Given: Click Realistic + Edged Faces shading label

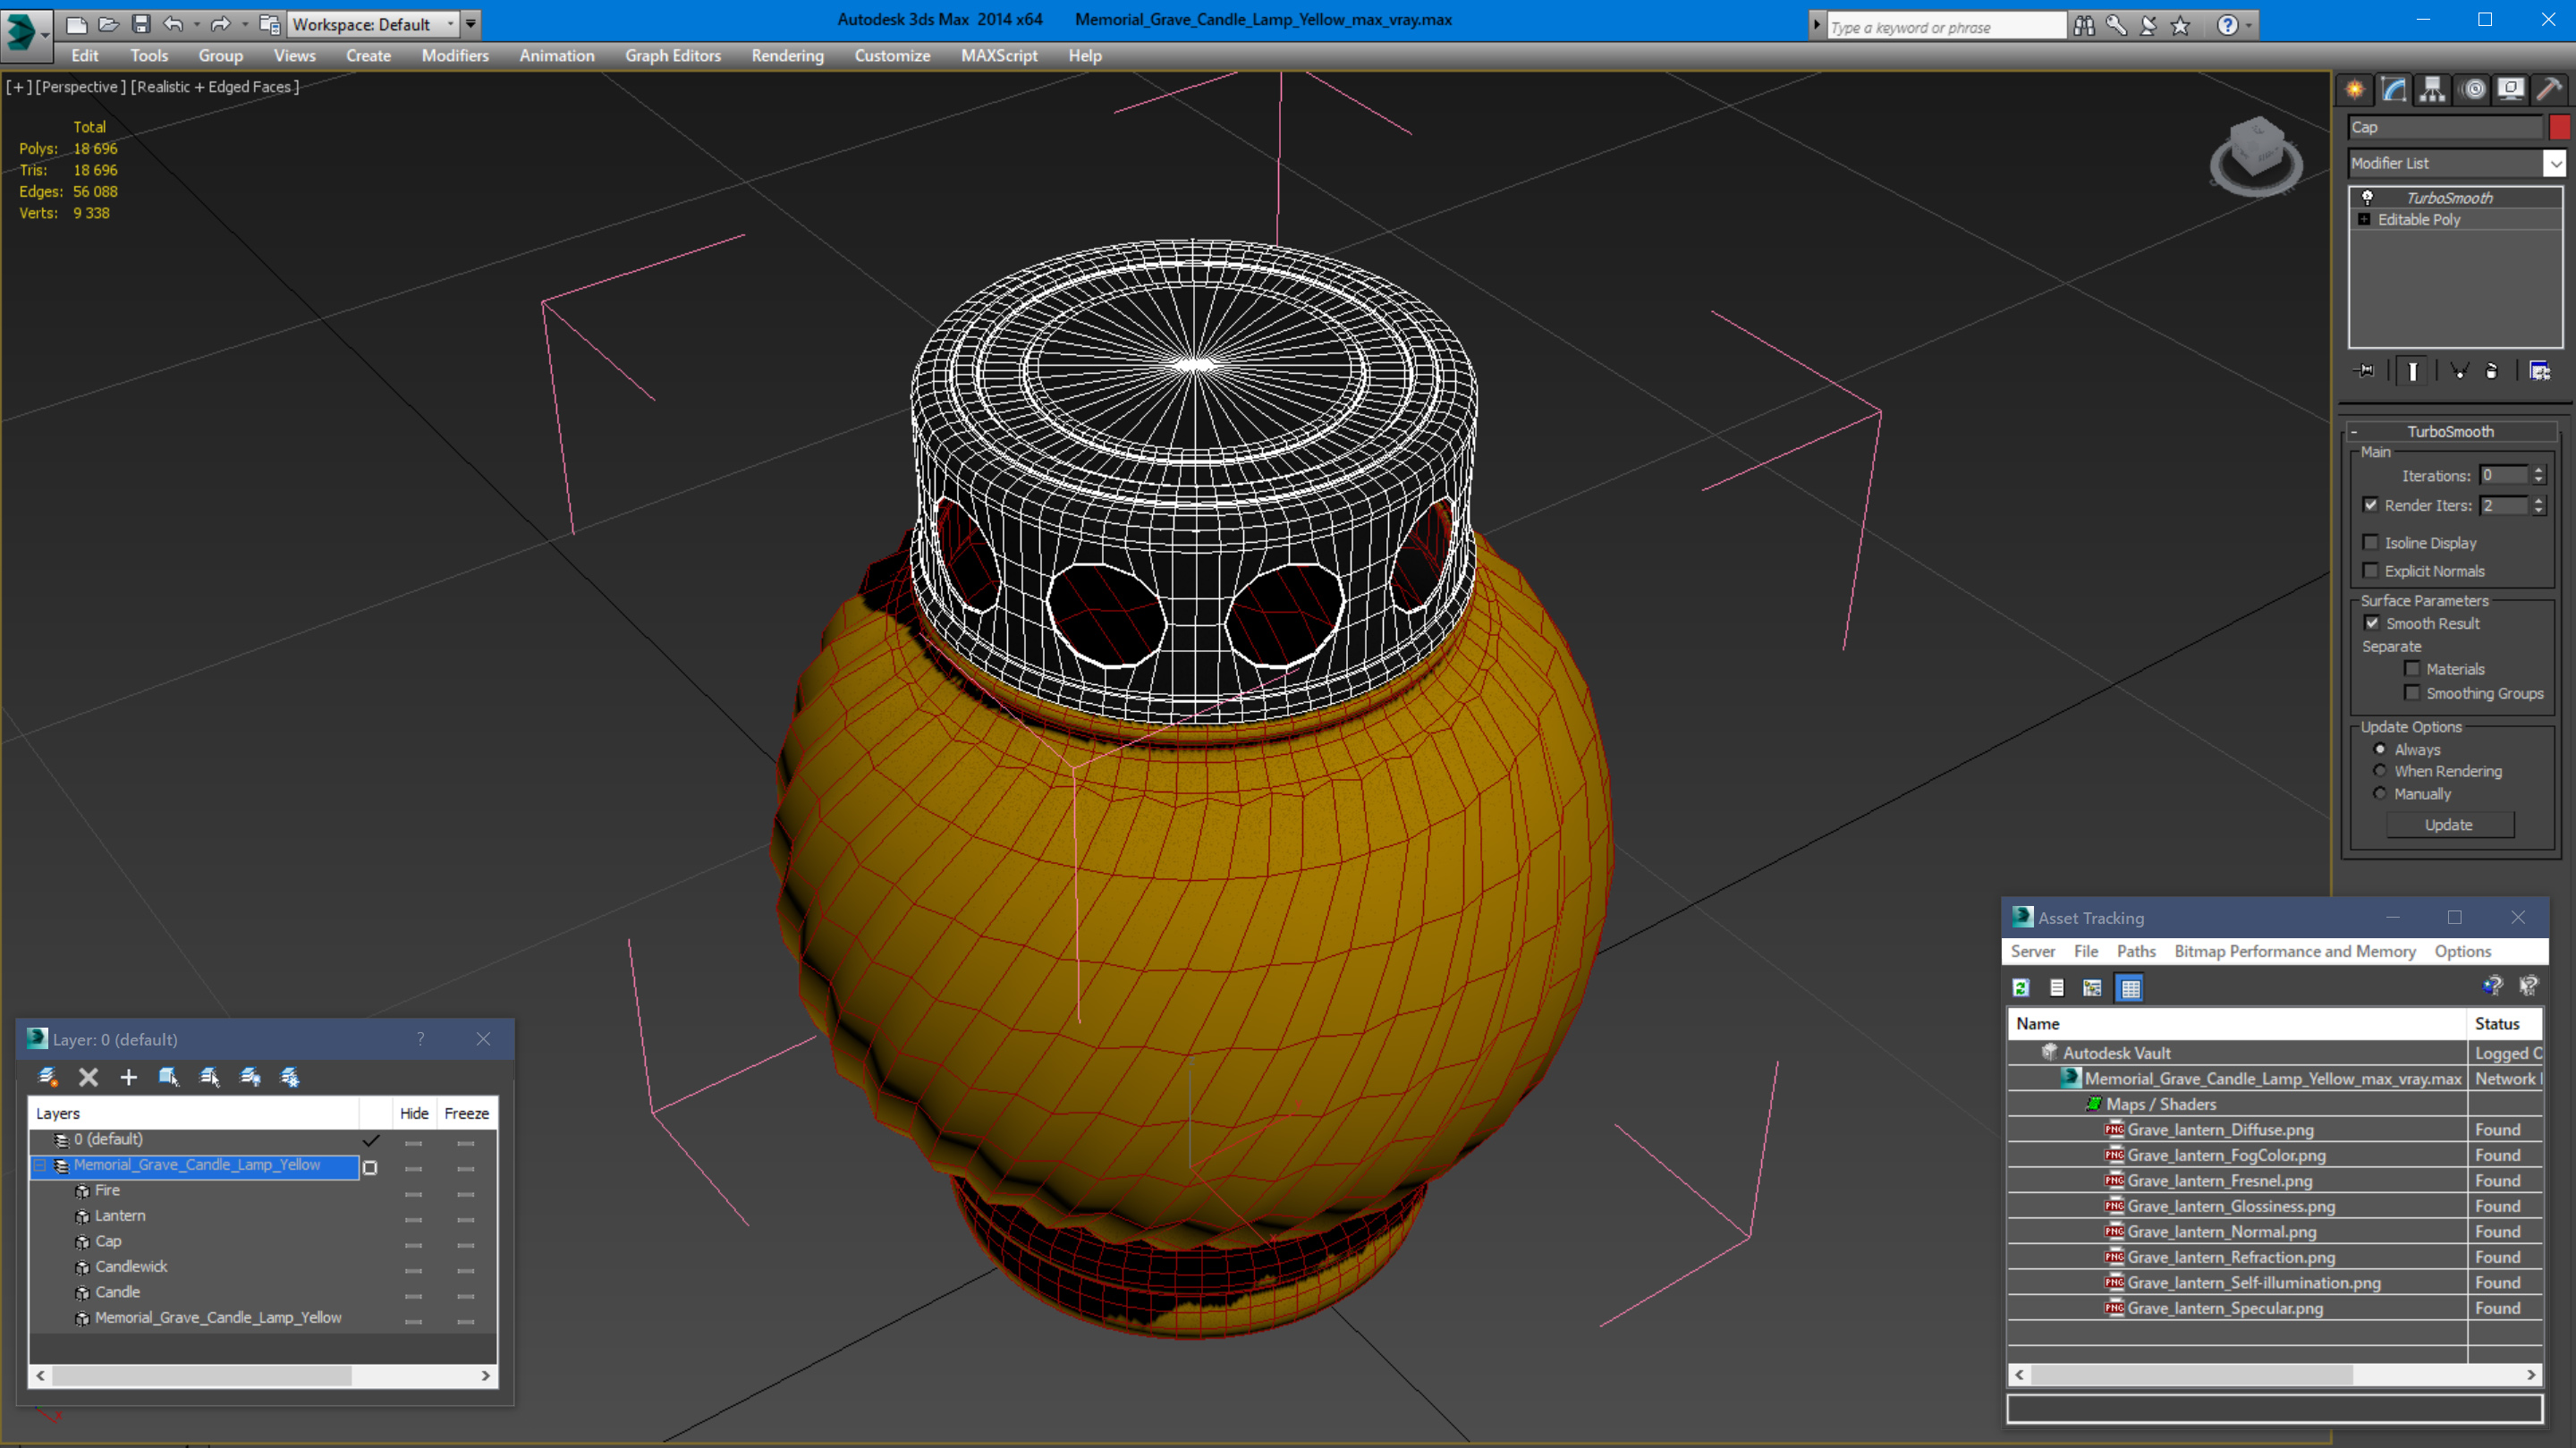Looking at the screenshot, I should (x=215, y=87).
